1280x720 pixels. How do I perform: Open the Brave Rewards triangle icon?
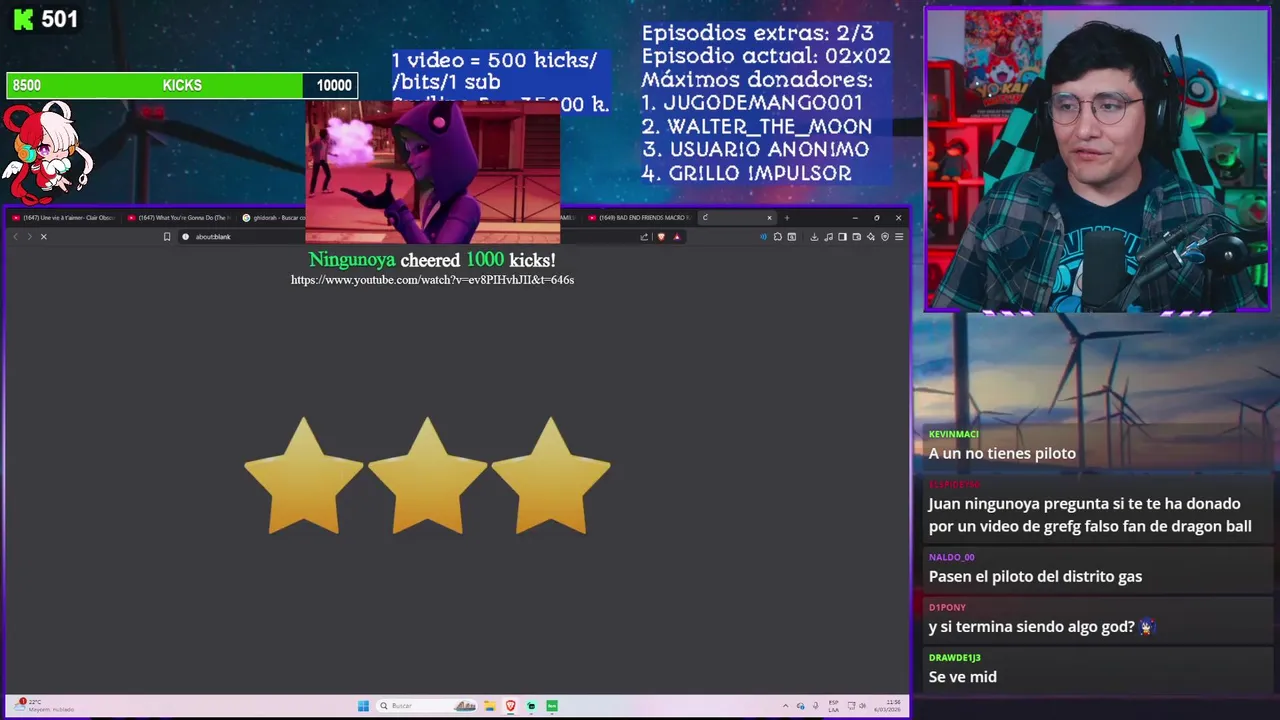(677, 237)
